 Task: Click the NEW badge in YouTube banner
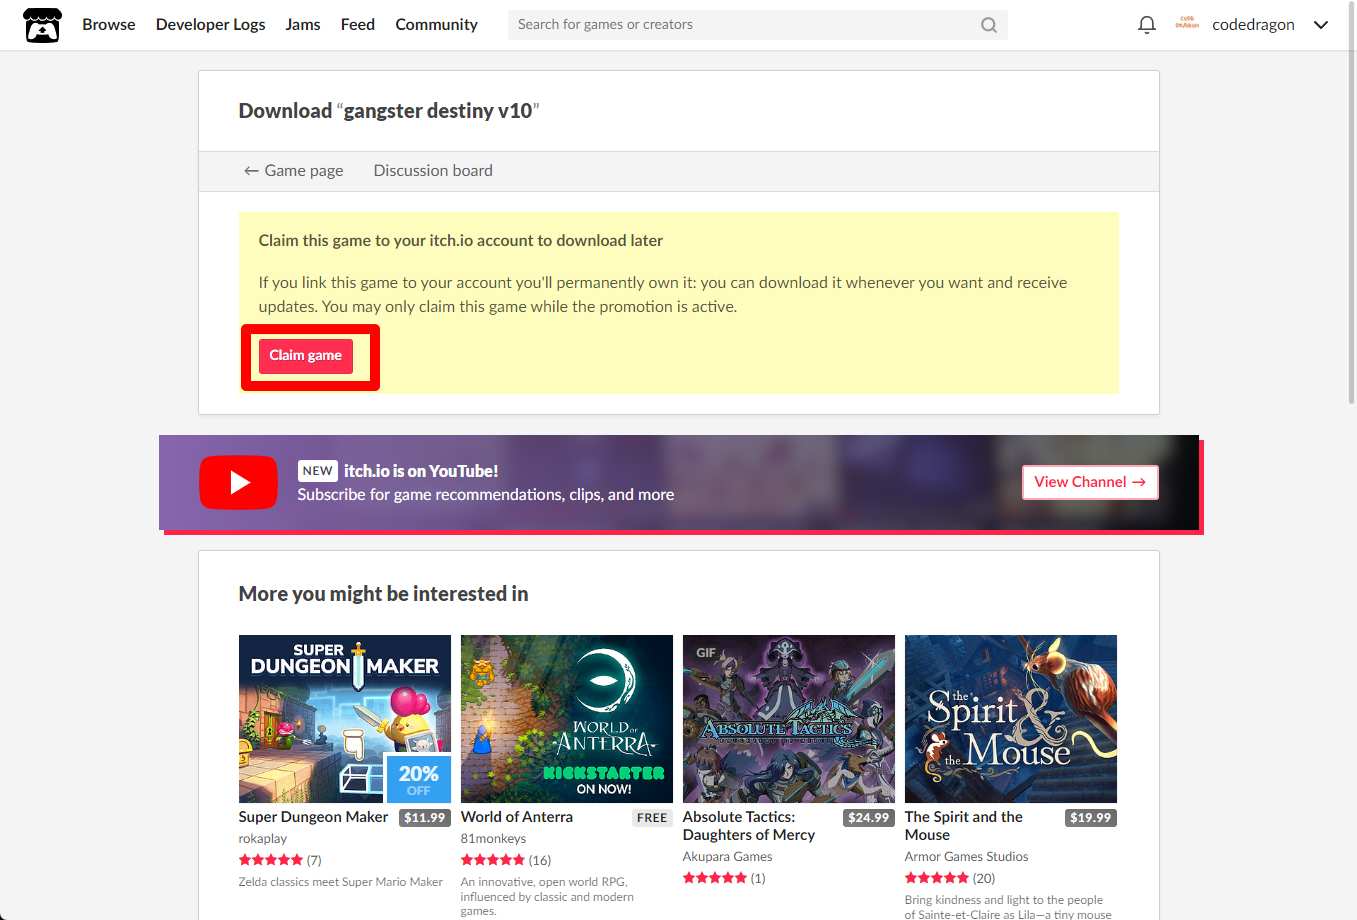tap(318, 471)
